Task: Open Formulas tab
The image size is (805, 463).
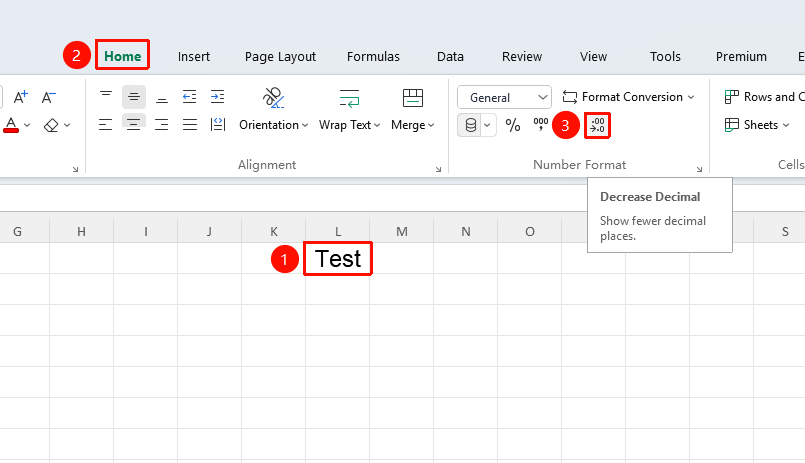Action: [x=373, y=56]
